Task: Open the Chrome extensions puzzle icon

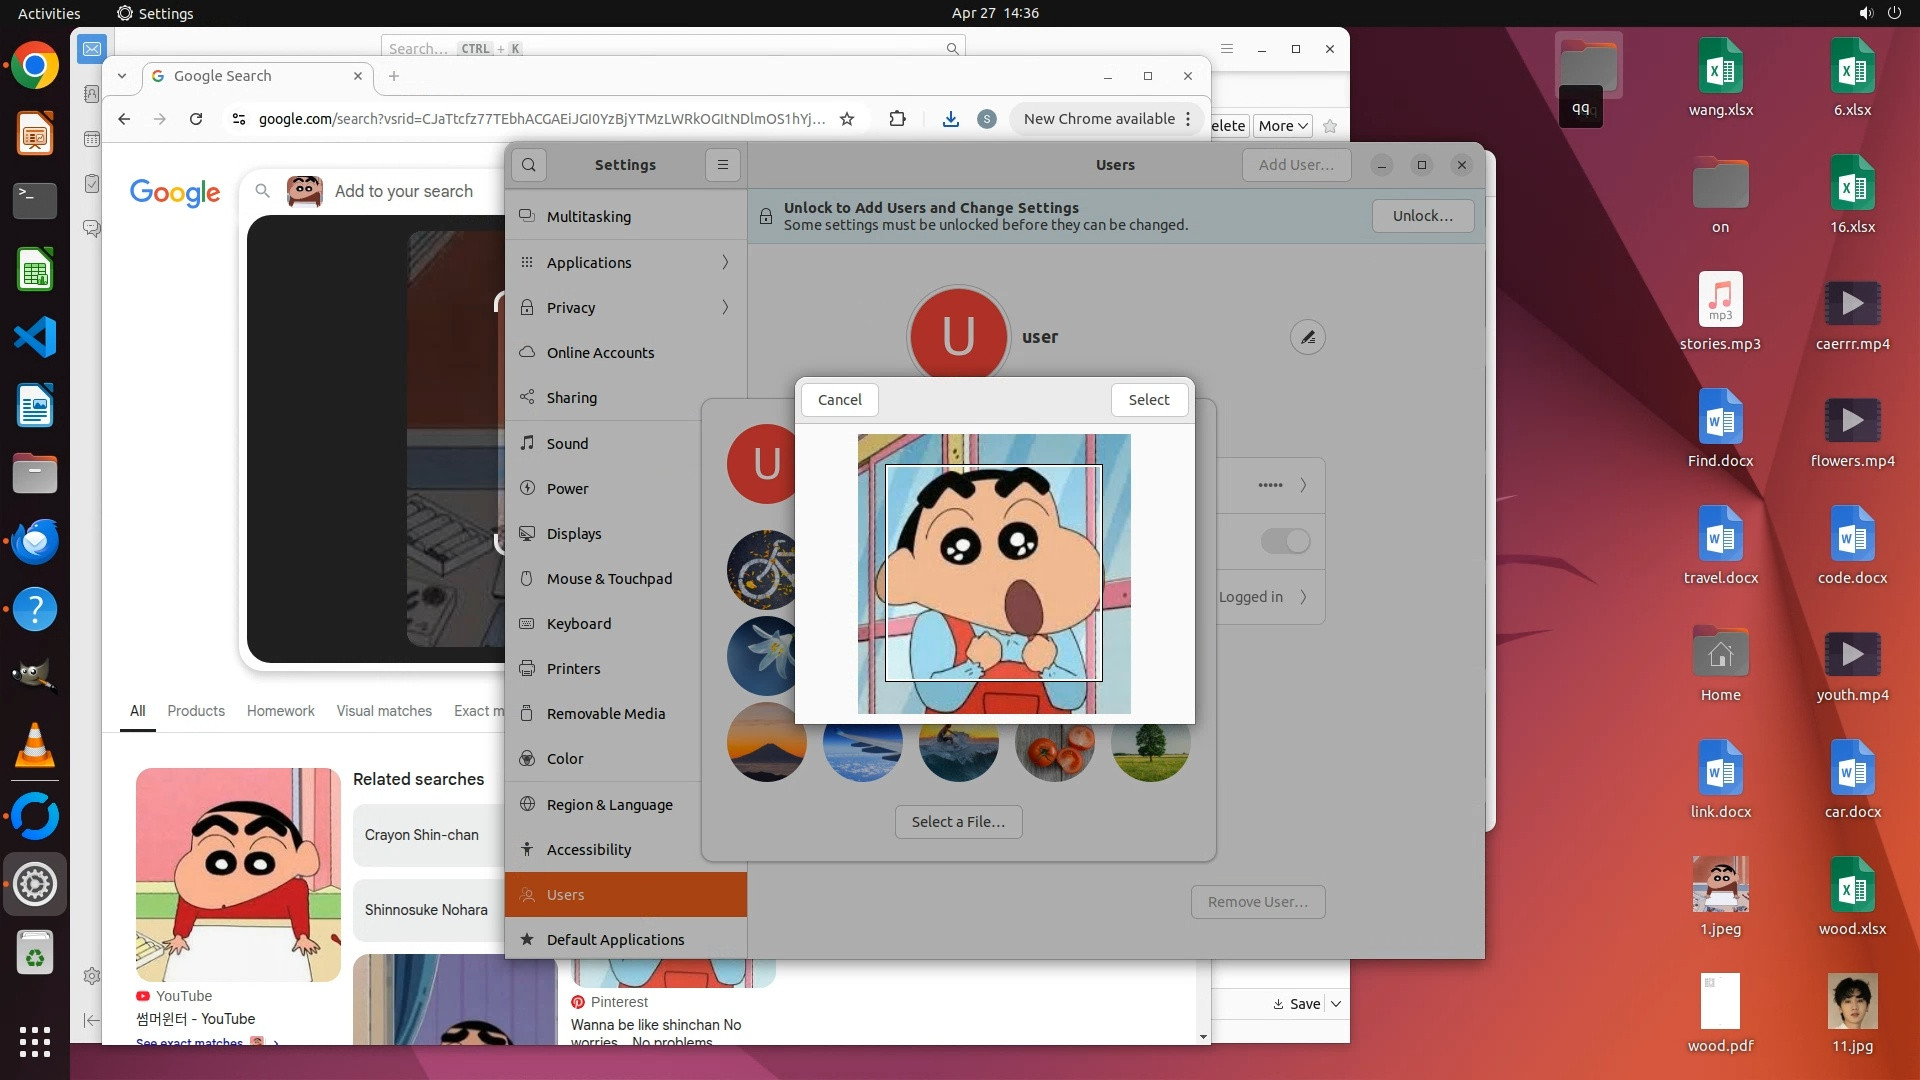Action: 897,119
